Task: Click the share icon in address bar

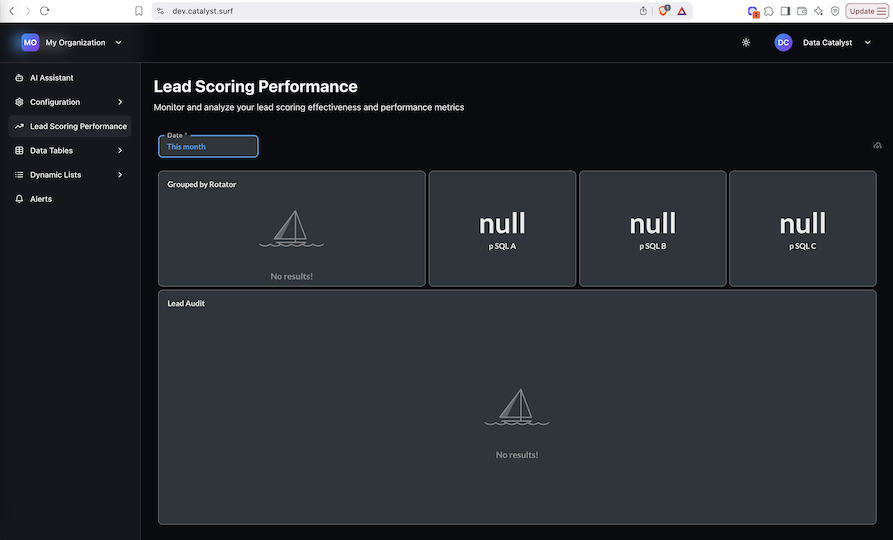Action: pos(643,11)
